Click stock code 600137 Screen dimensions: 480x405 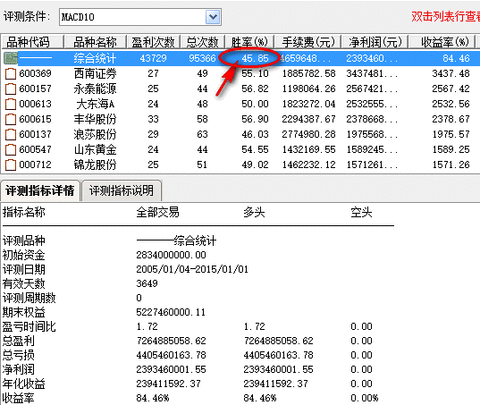click(x=35, y=135)
